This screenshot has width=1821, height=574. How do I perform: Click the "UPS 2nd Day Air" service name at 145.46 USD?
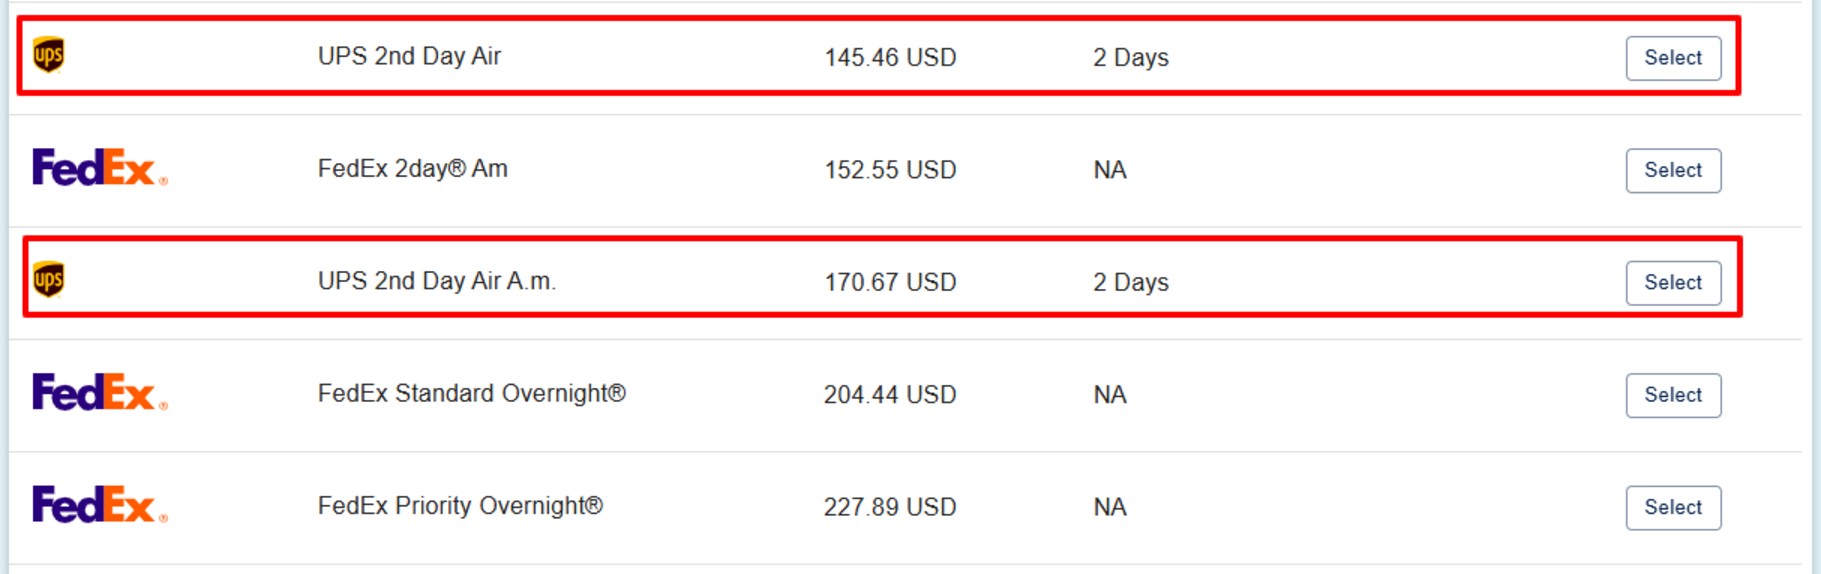point(409,57)
